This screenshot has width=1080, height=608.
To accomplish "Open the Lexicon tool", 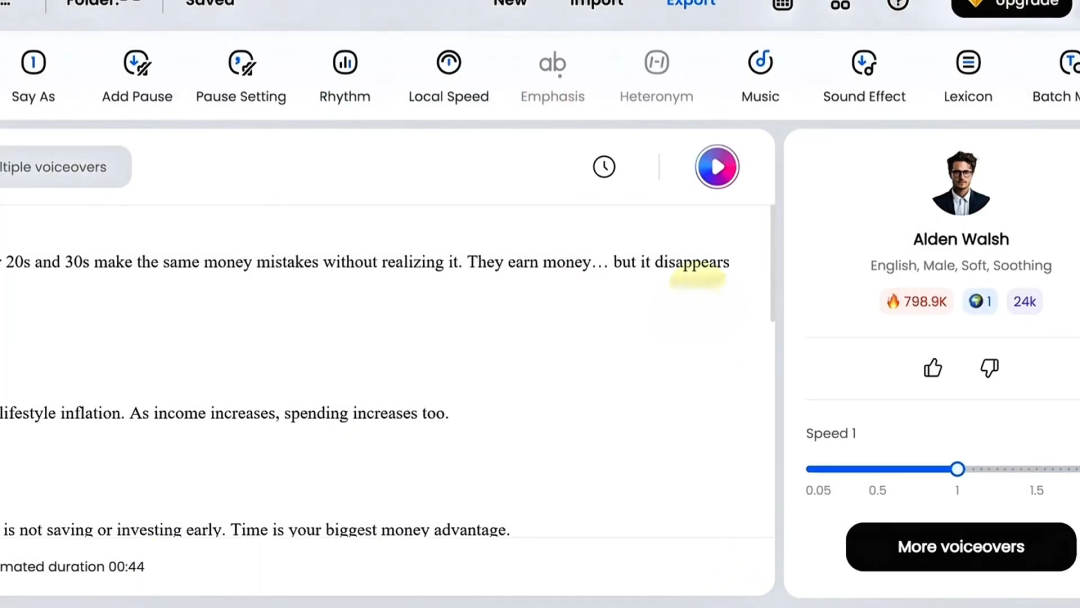I will point(968,76).
